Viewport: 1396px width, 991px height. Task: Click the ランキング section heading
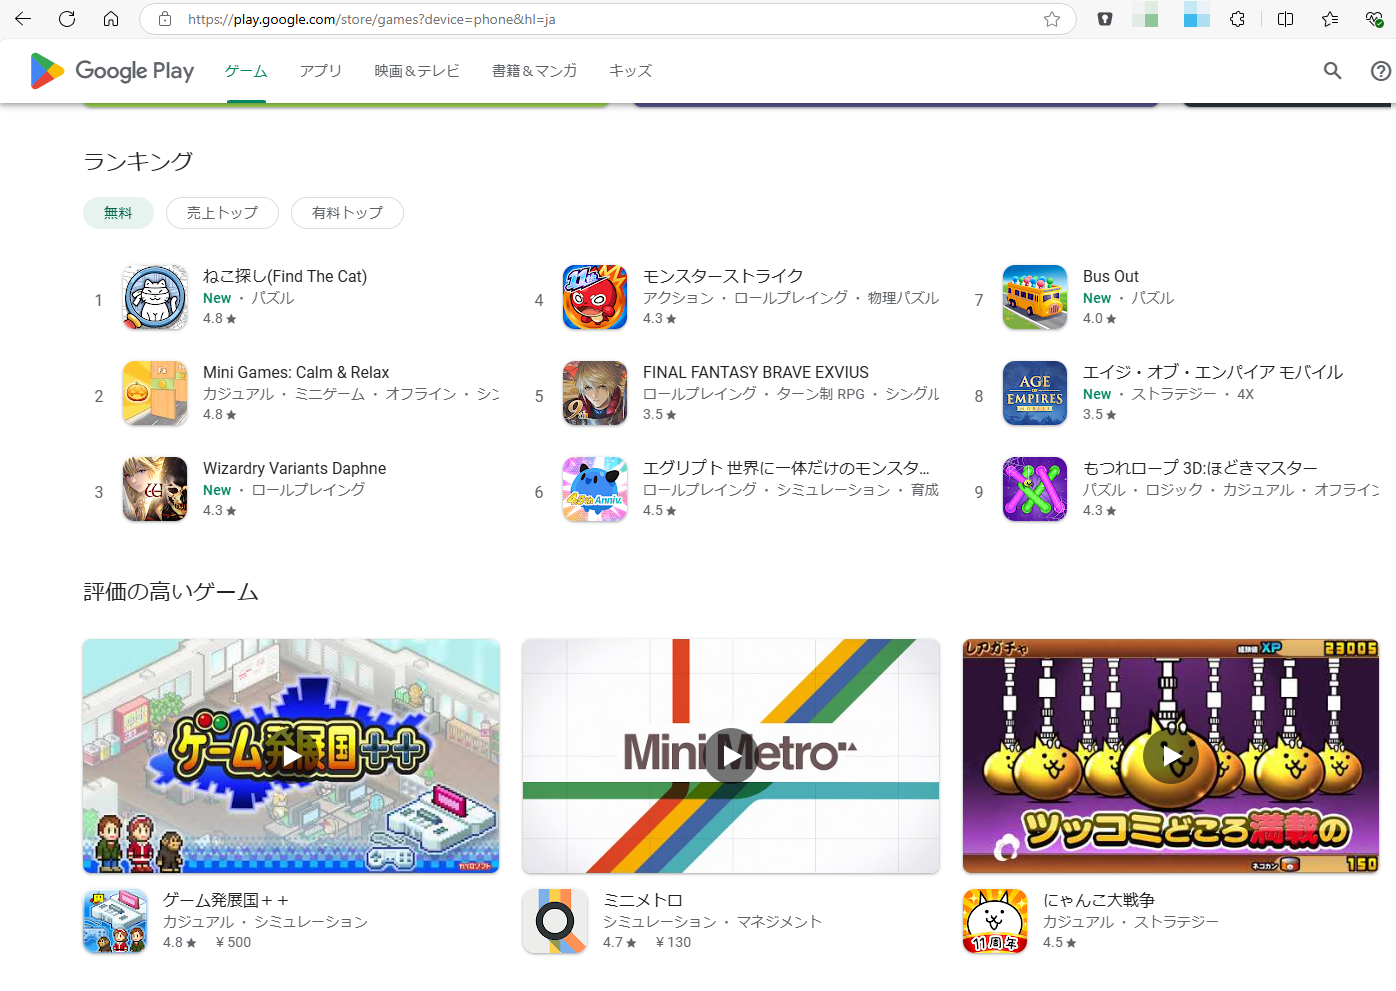[138, 161]
